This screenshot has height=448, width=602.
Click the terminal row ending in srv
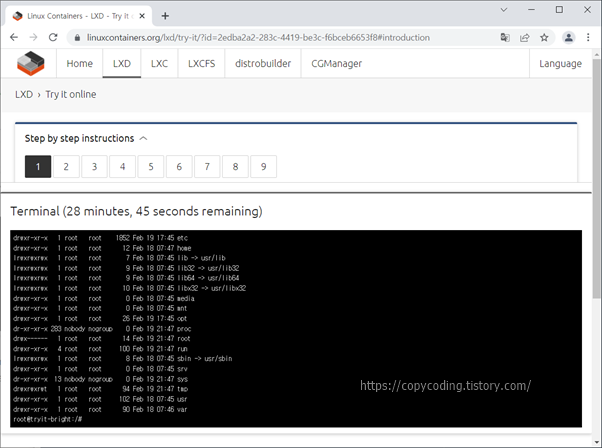click(100, 369)
